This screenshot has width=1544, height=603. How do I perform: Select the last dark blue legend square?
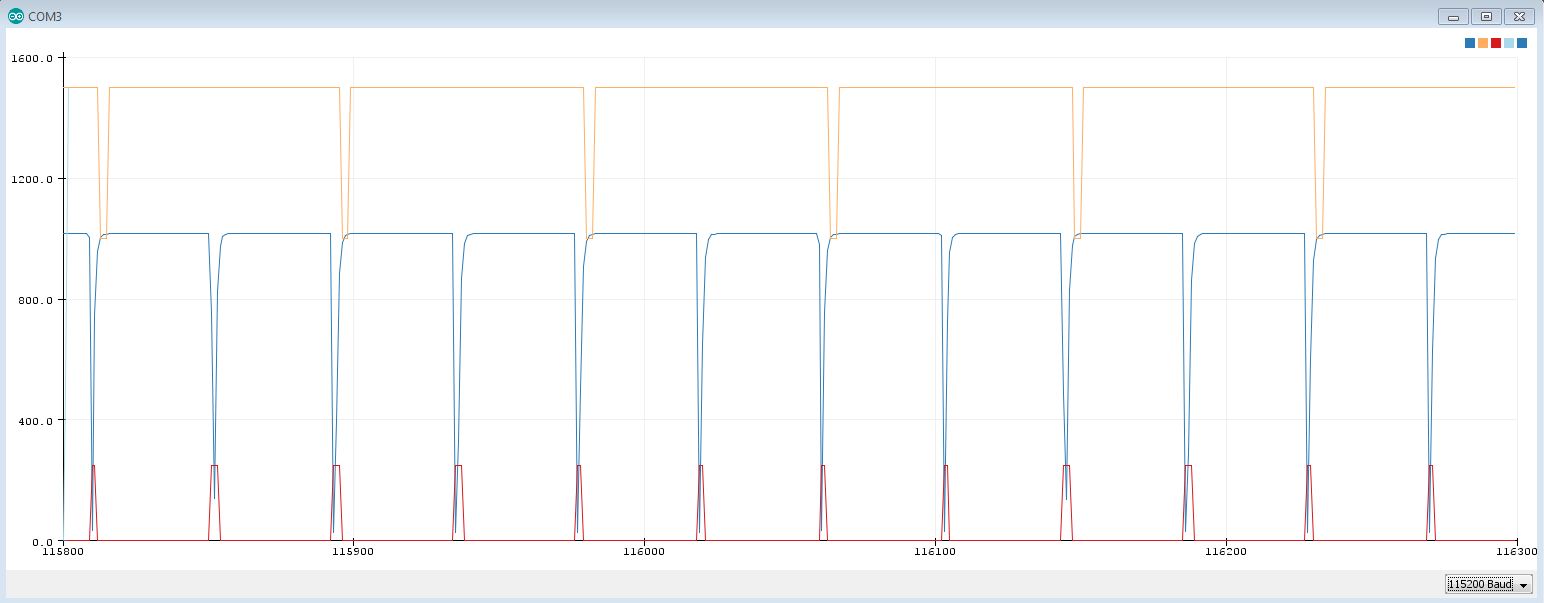point(1522,43)
